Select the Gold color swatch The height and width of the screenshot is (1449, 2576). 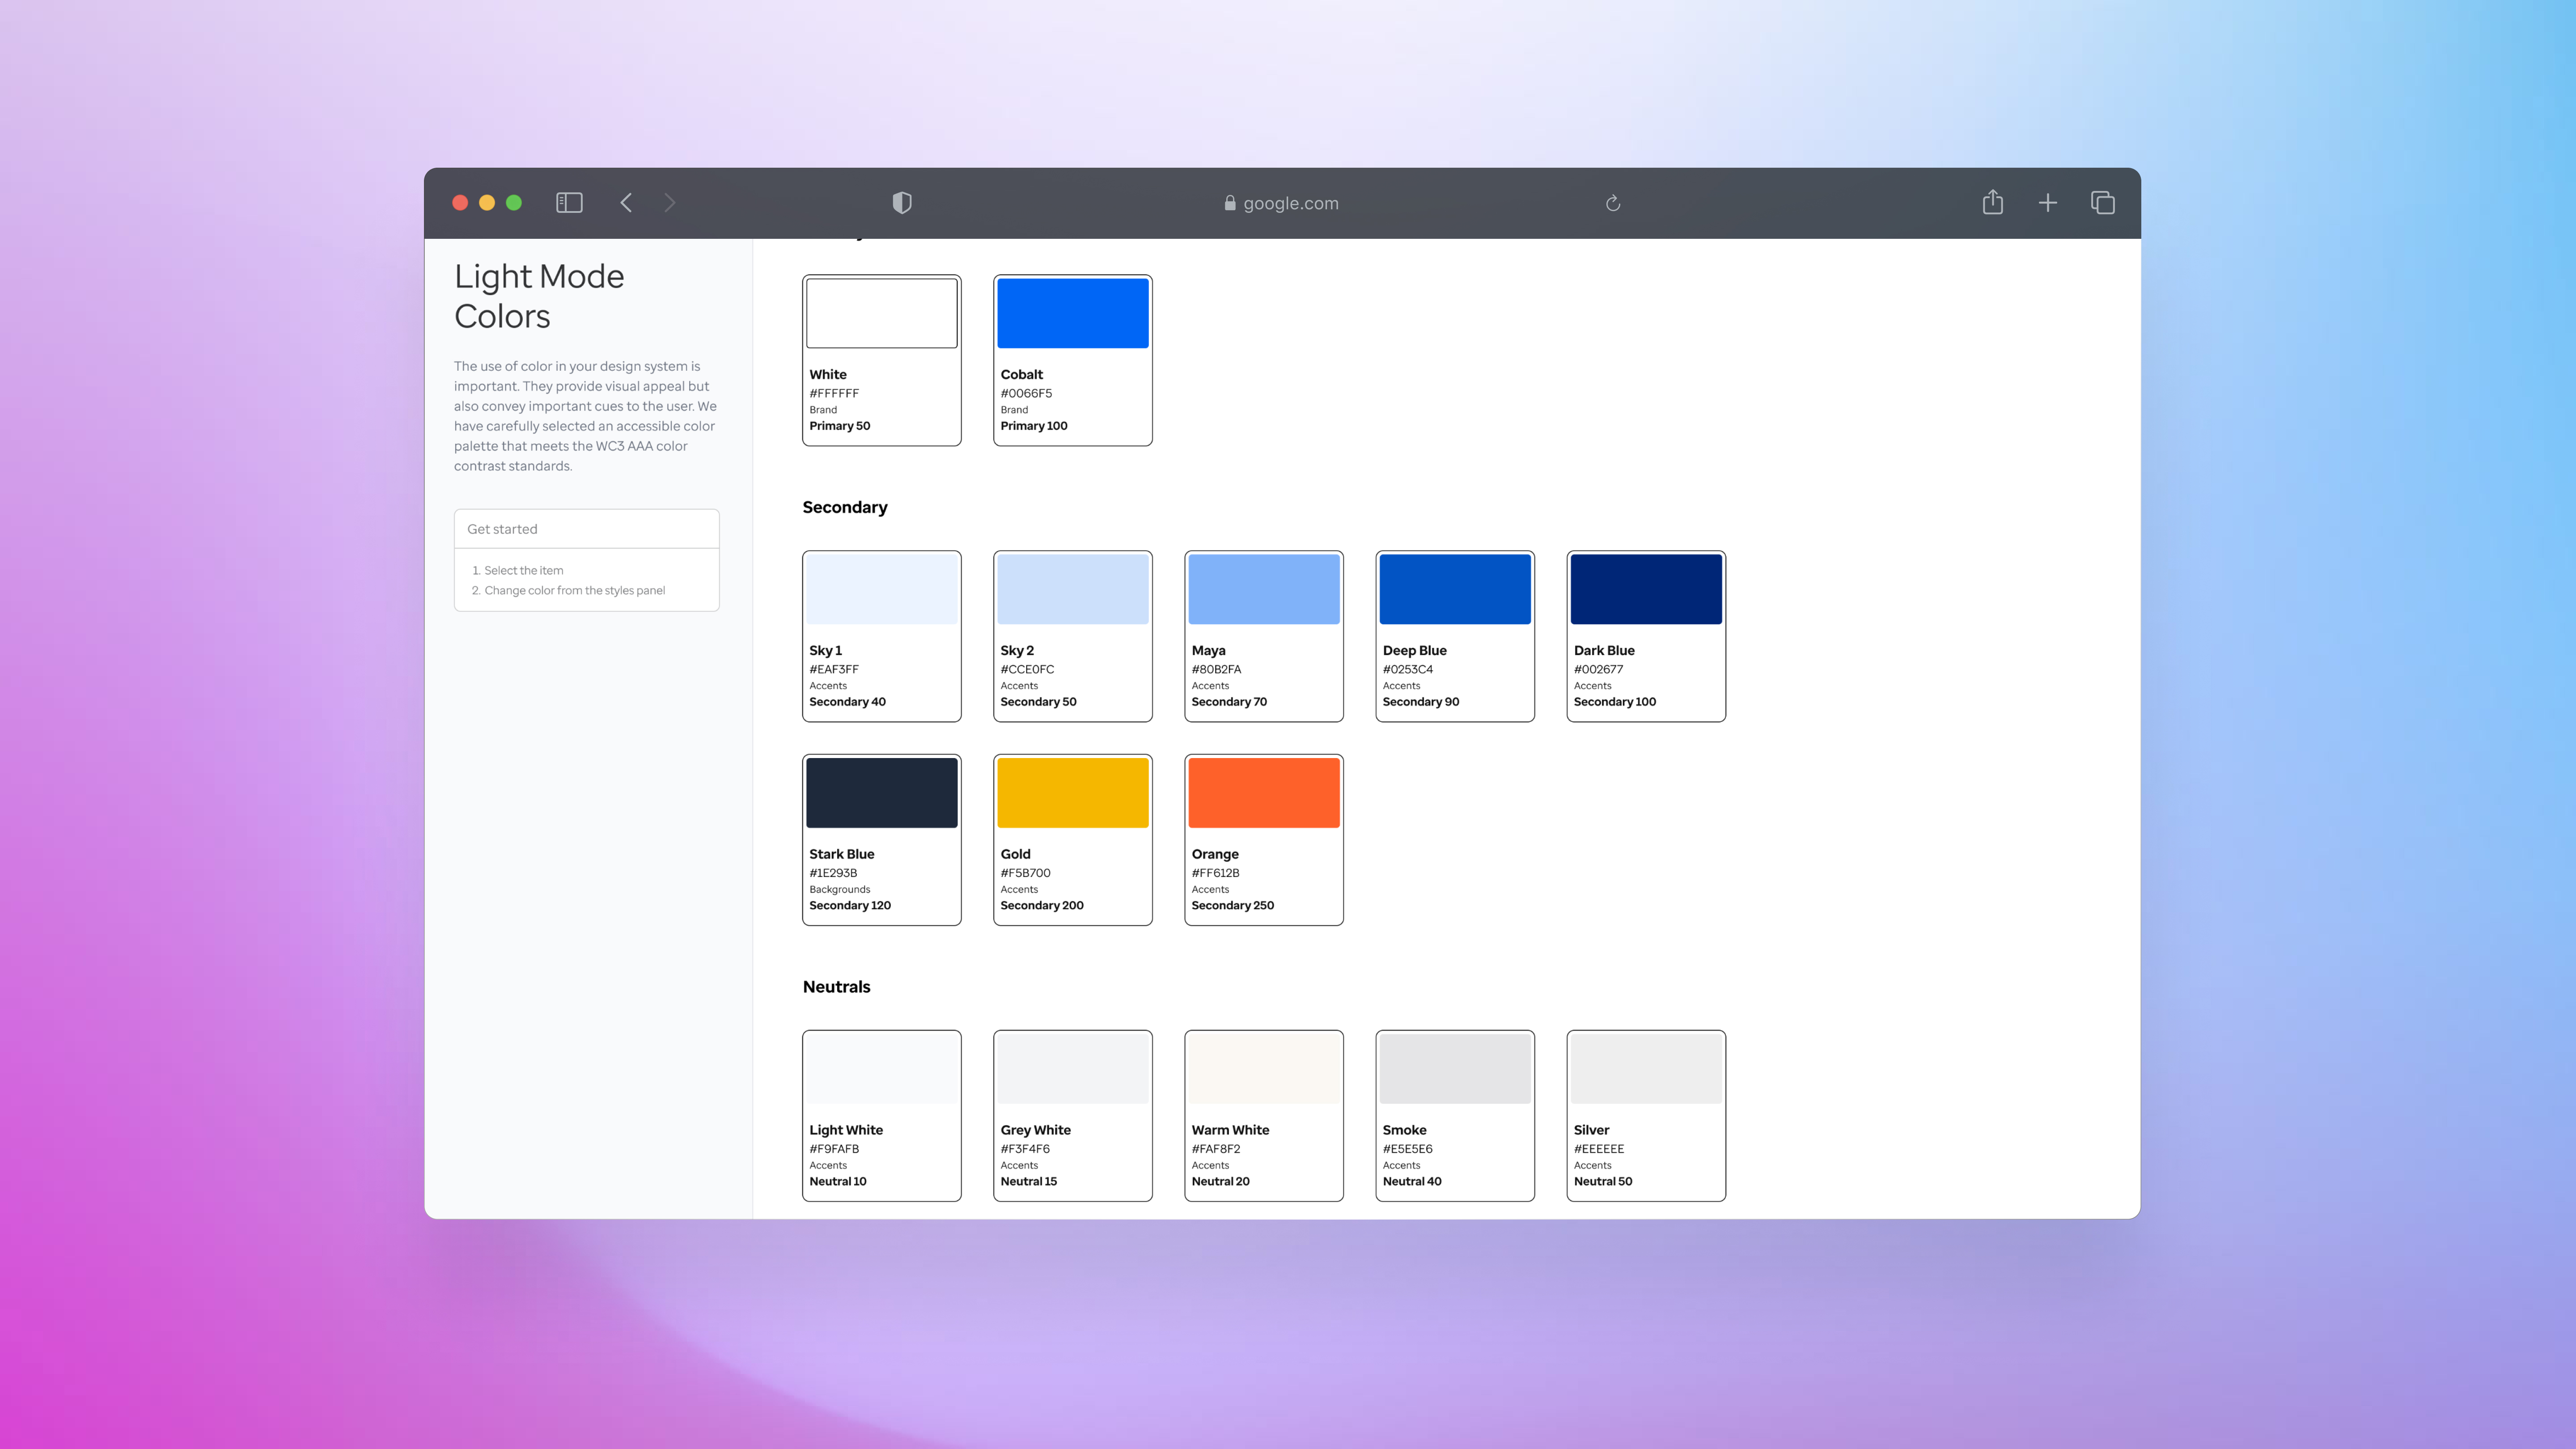pyautogui.click(x=1072, y=792)
